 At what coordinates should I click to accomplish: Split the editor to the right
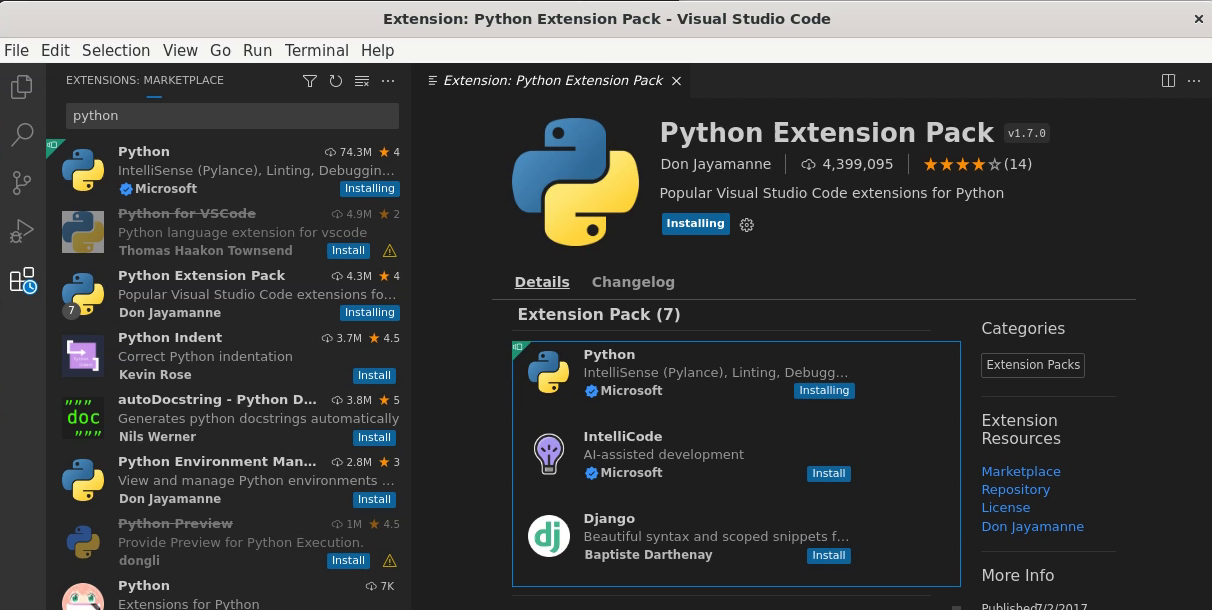coord(1168,81)
